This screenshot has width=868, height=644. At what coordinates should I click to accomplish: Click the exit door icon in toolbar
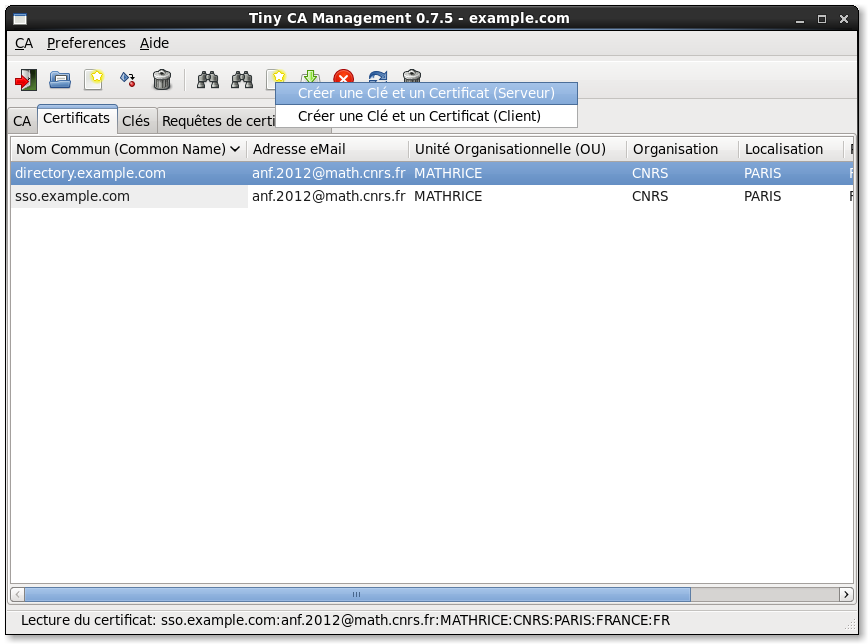(26, 79)
